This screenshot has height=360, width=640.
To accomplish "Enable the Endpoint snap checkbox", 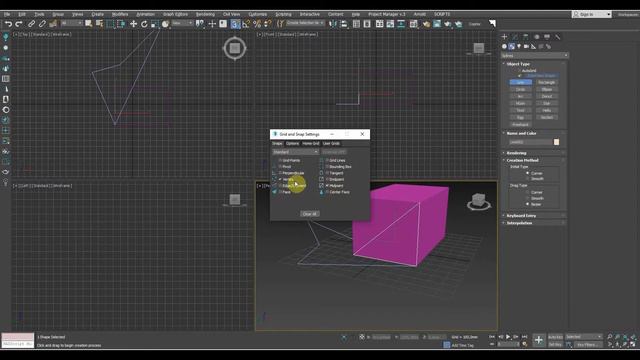I will click(327, 179).
